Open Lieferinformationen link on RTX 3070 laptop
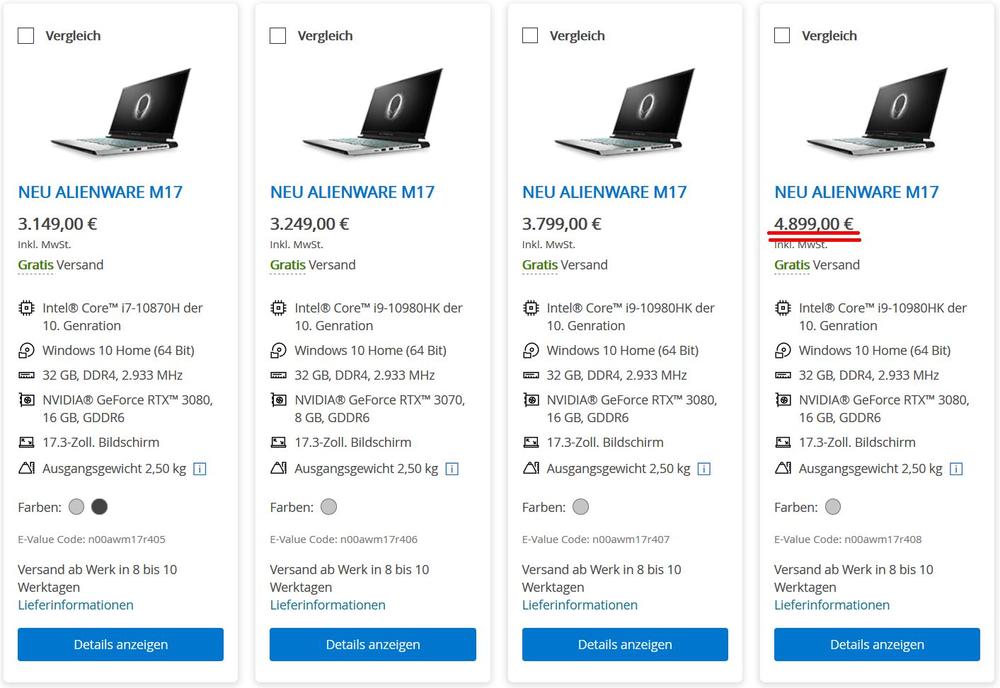This screenshot has width=1000, height=688. 328,605
